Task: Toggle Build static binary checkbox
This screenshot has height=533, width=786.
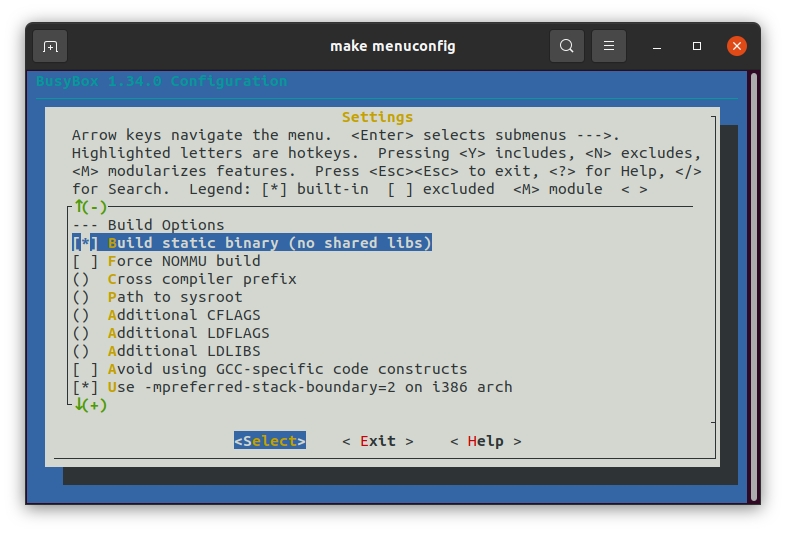Action: tap(85, 243)
